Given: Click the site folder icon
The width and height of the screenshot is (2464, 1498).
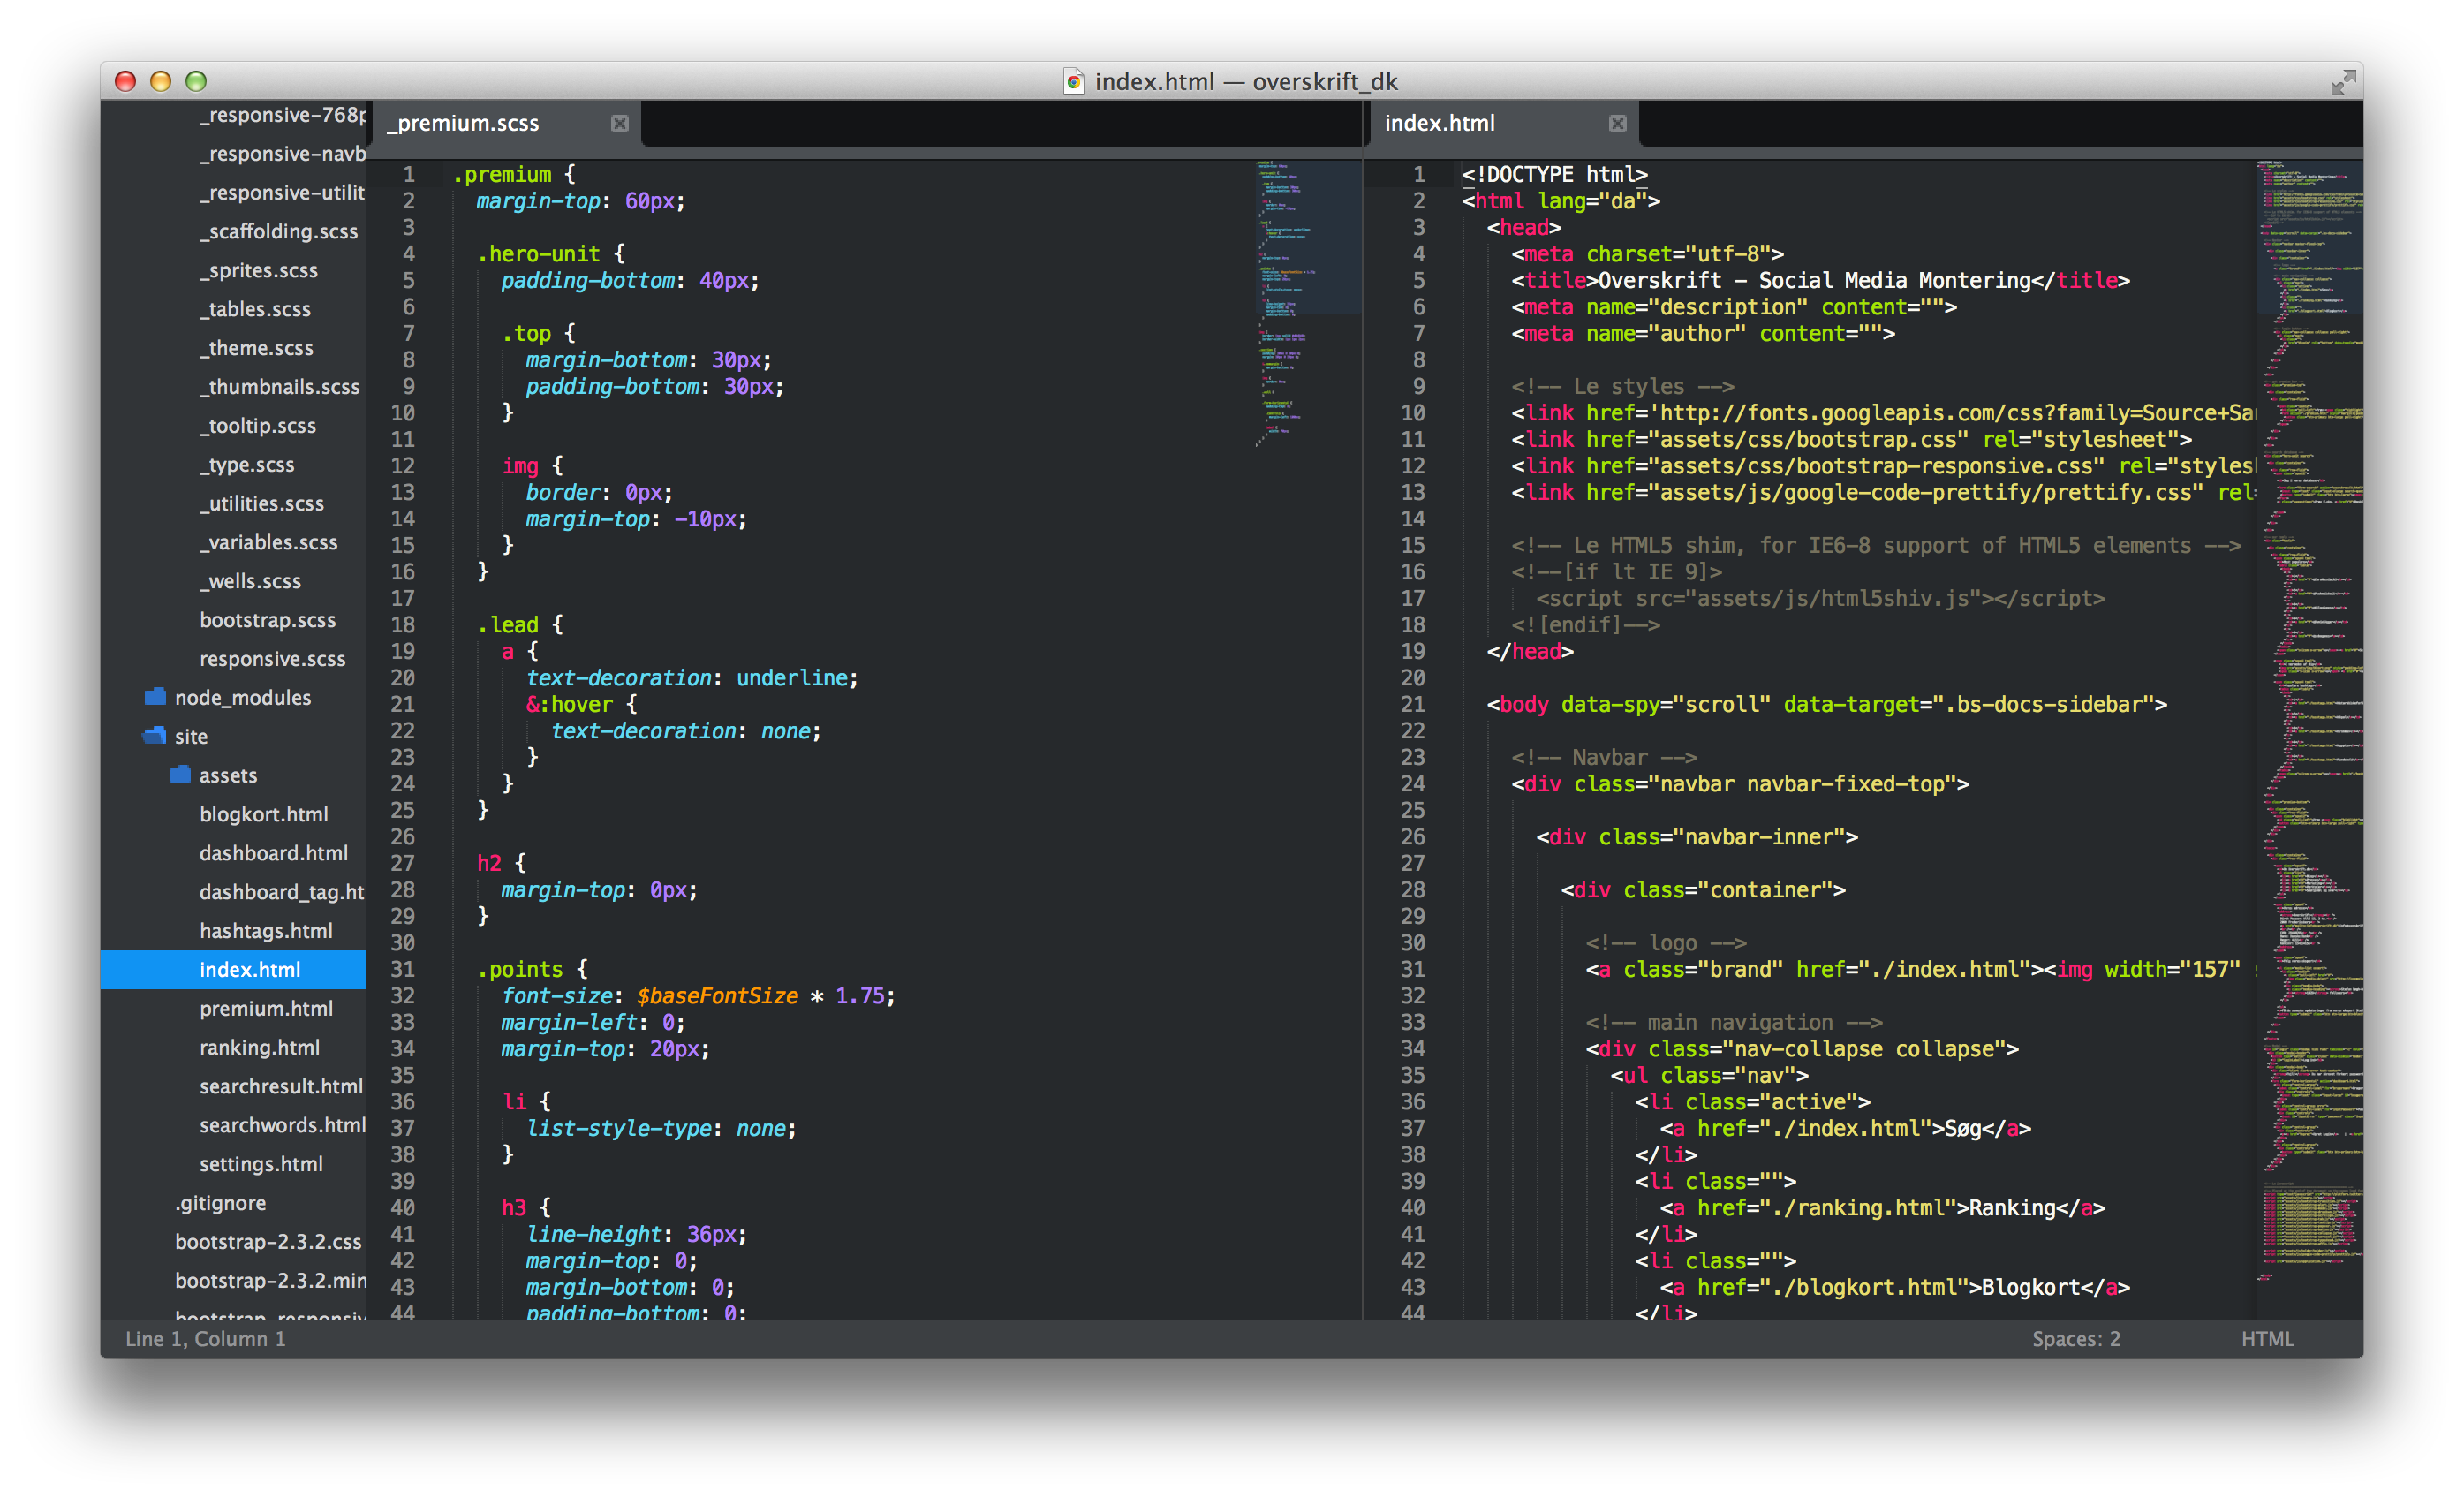Looking at the screenshot, I should coord(155,736).
